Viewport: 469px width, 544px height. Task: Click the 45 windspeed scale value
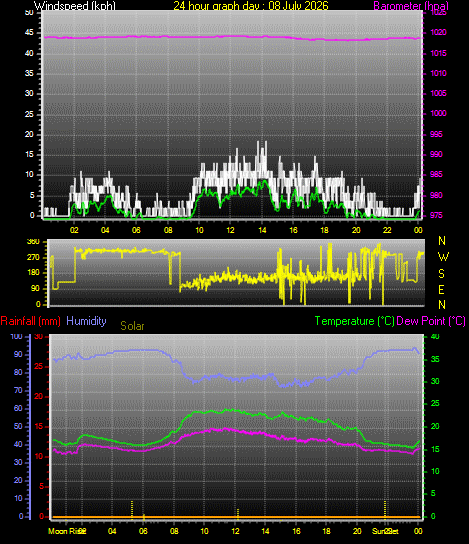point(29,33)
